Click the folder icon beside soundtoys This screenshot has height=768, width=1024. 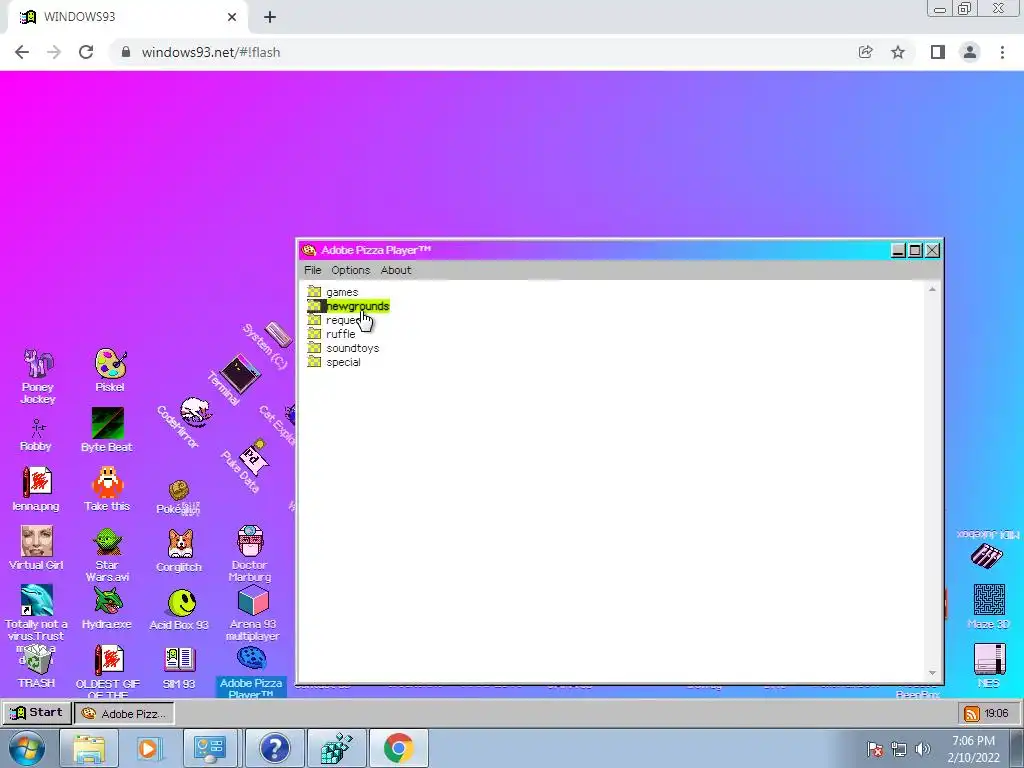coord(314,347)
